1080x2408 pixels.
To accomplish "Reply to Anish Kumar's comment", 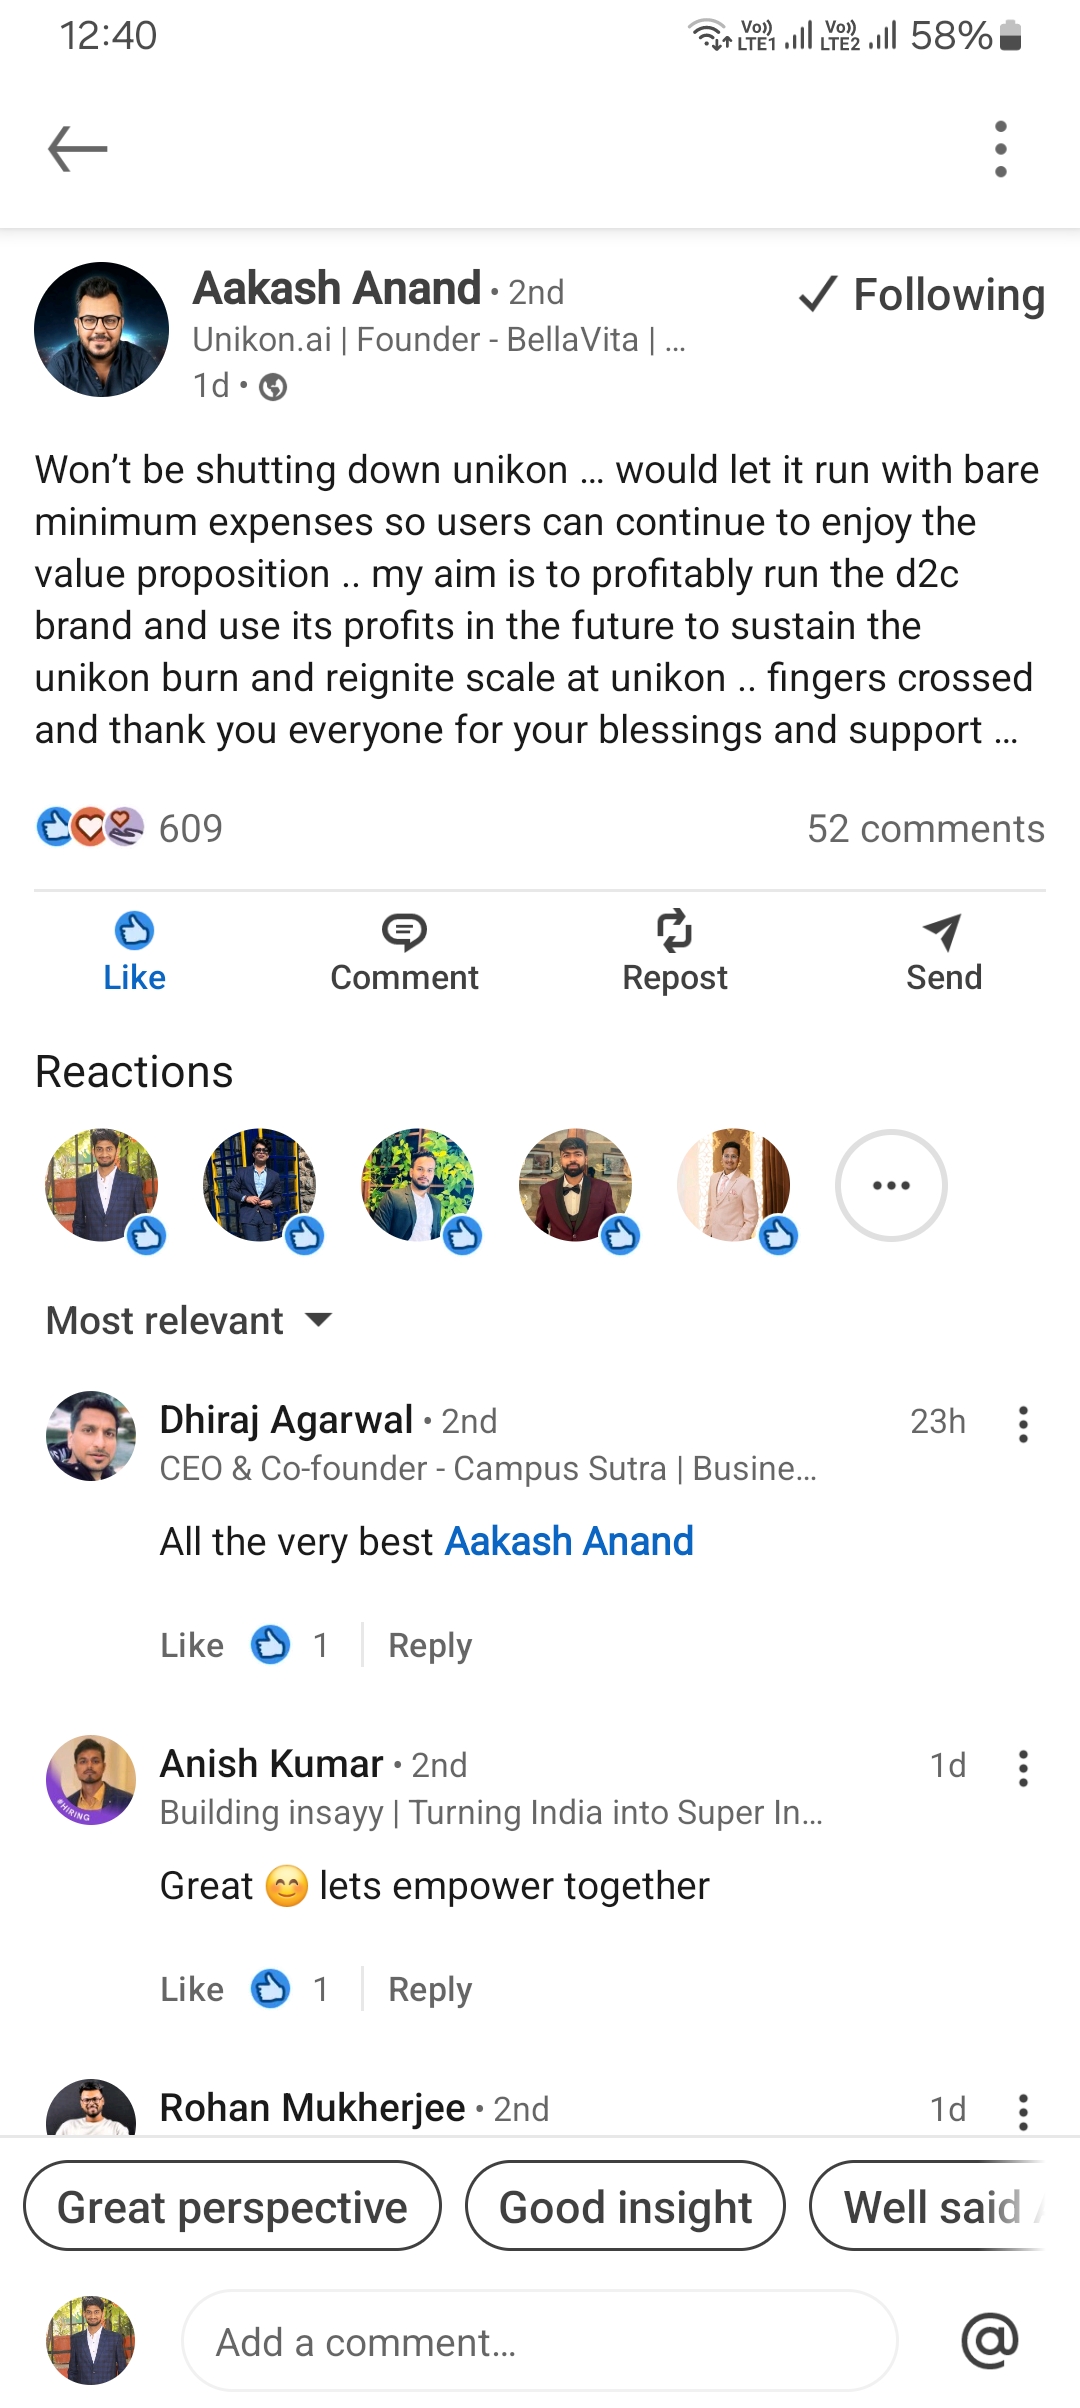I will [429, 1989].
